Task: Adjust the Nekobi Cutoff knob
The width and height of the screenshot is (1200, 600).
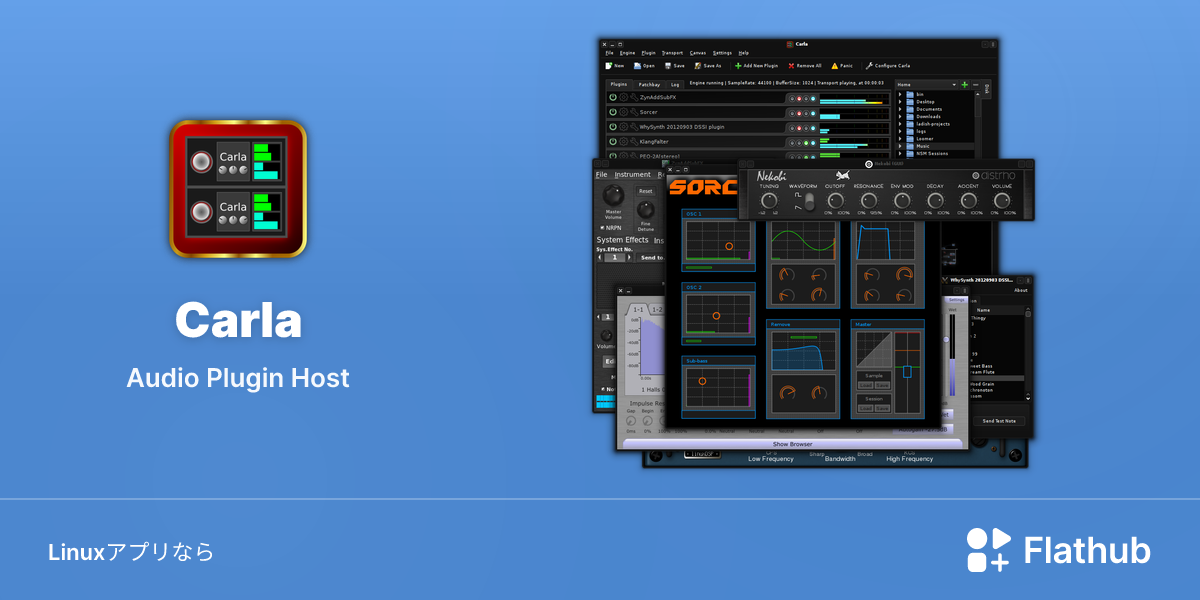Action: (836, 200)
